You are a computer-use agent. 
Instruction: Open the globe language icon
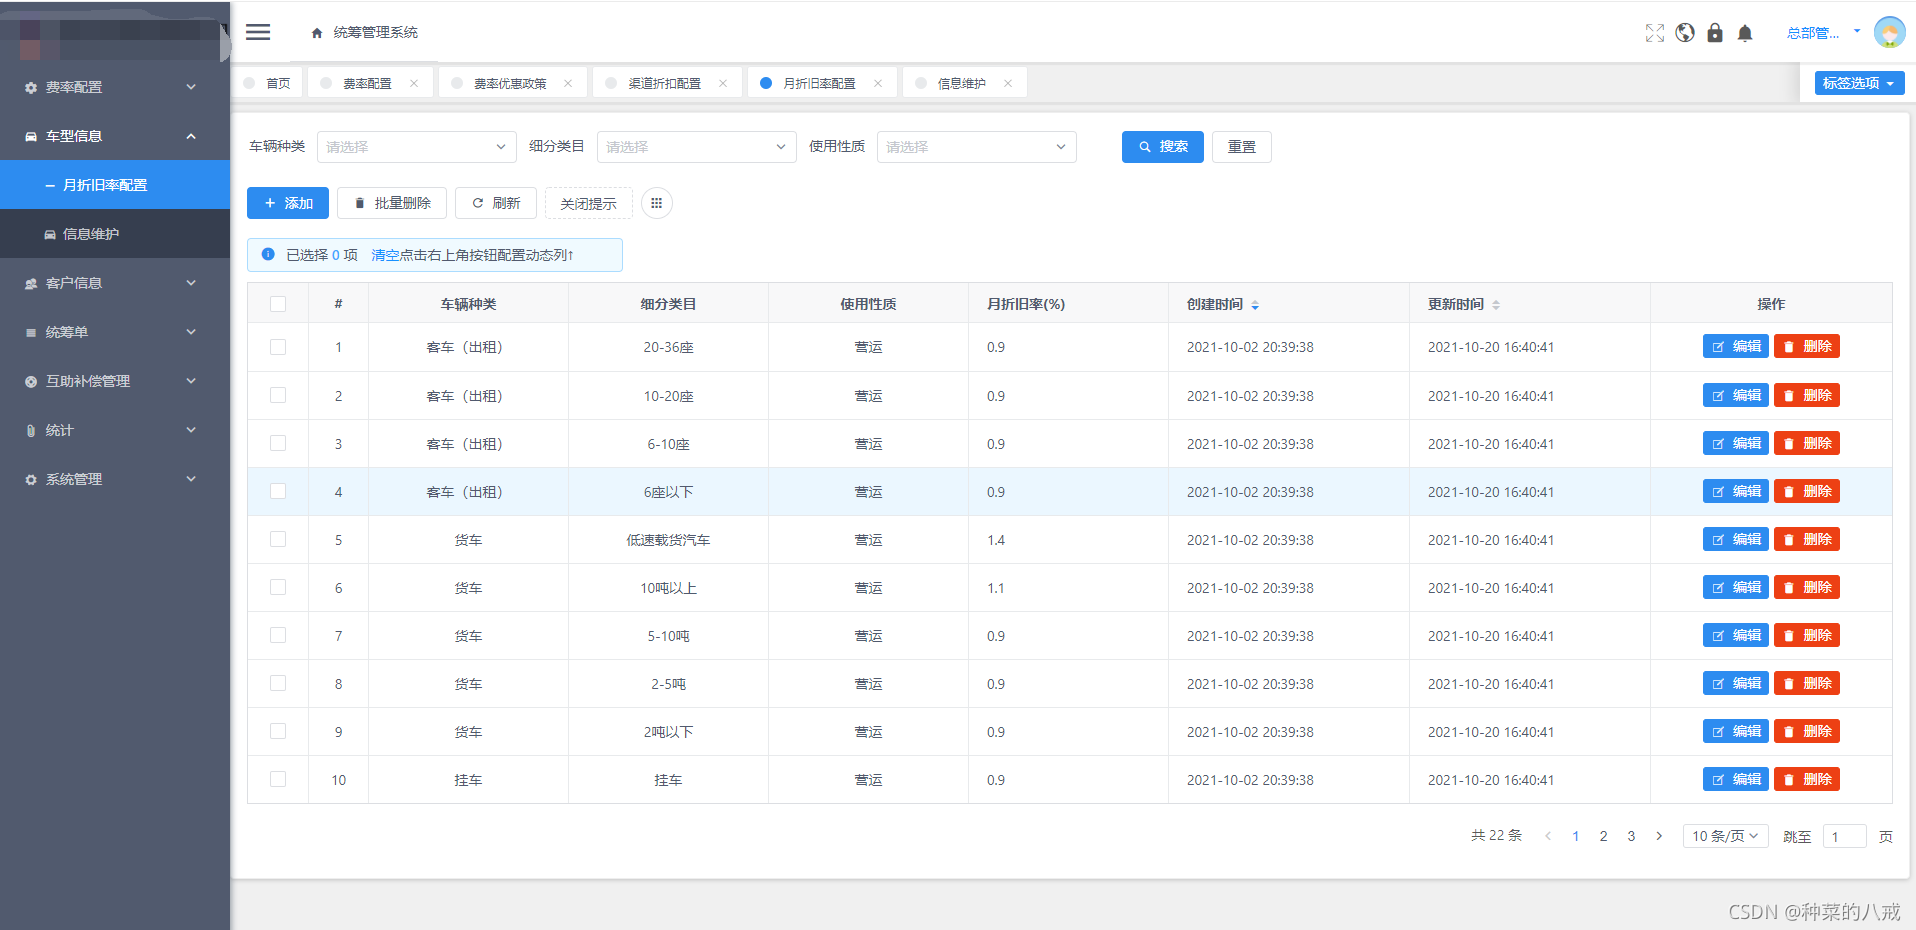[x=1685, y=33]
